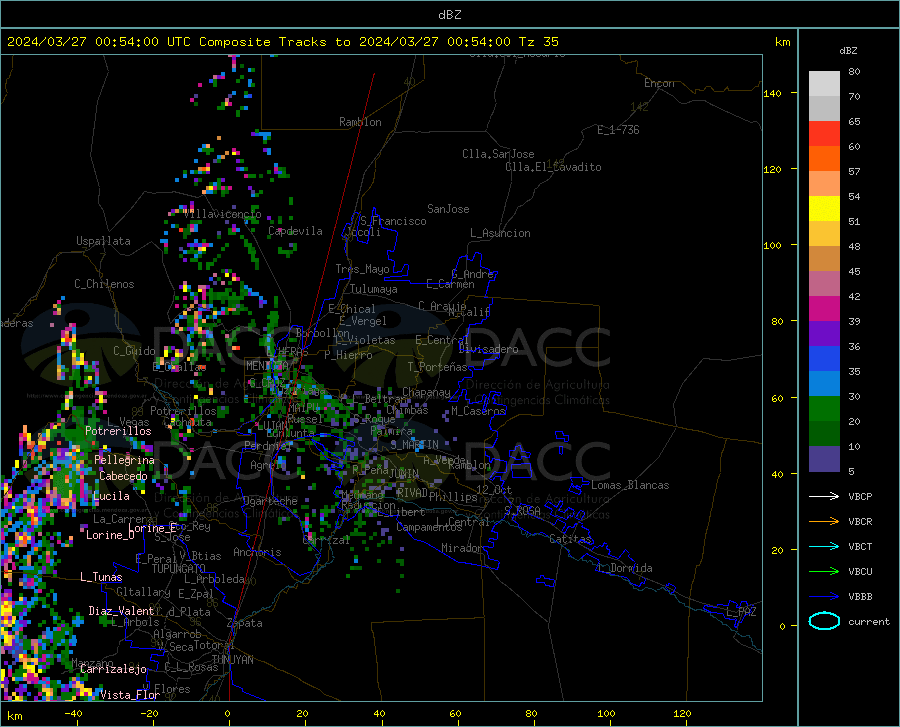Click the cyan VBCT arrow in the legend
900x727 pixels.
click(824, 546)
